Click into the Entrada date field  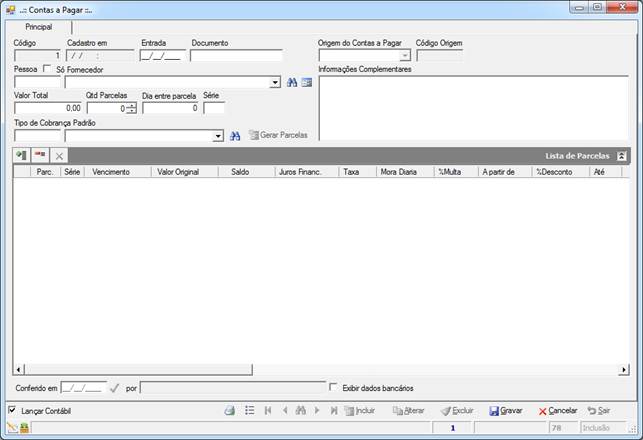pyautogui.click(x=162, y=56)
